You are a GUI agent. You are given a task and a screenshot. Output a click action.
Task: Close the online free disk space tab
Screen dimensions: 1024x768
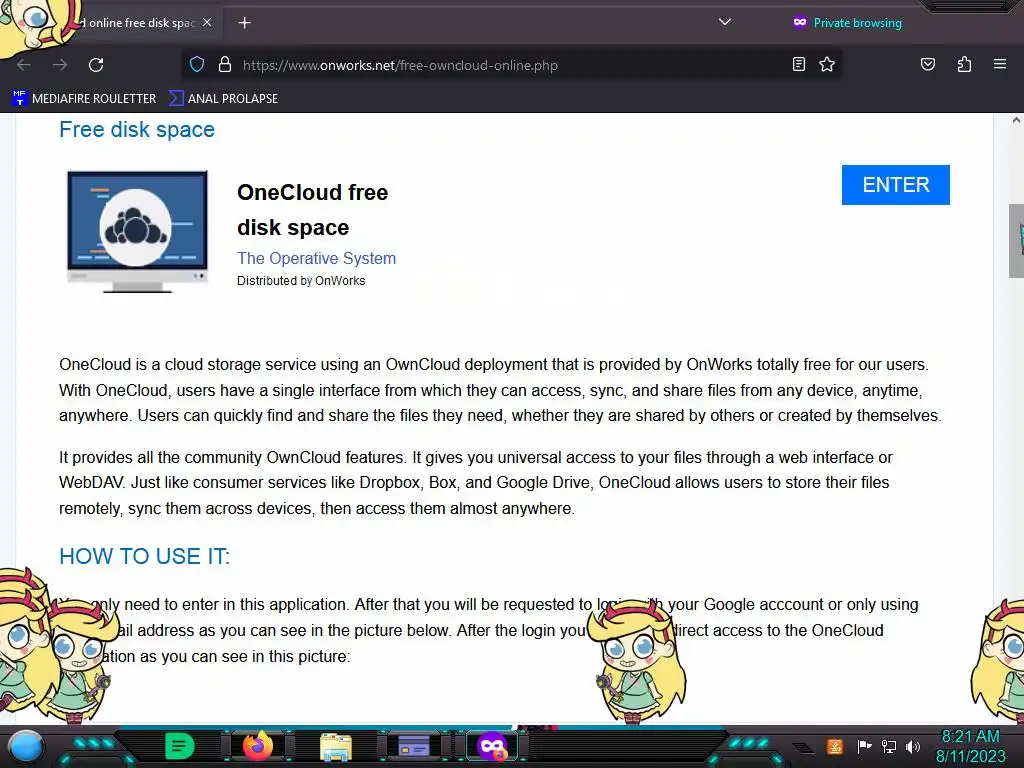point(207,22)
